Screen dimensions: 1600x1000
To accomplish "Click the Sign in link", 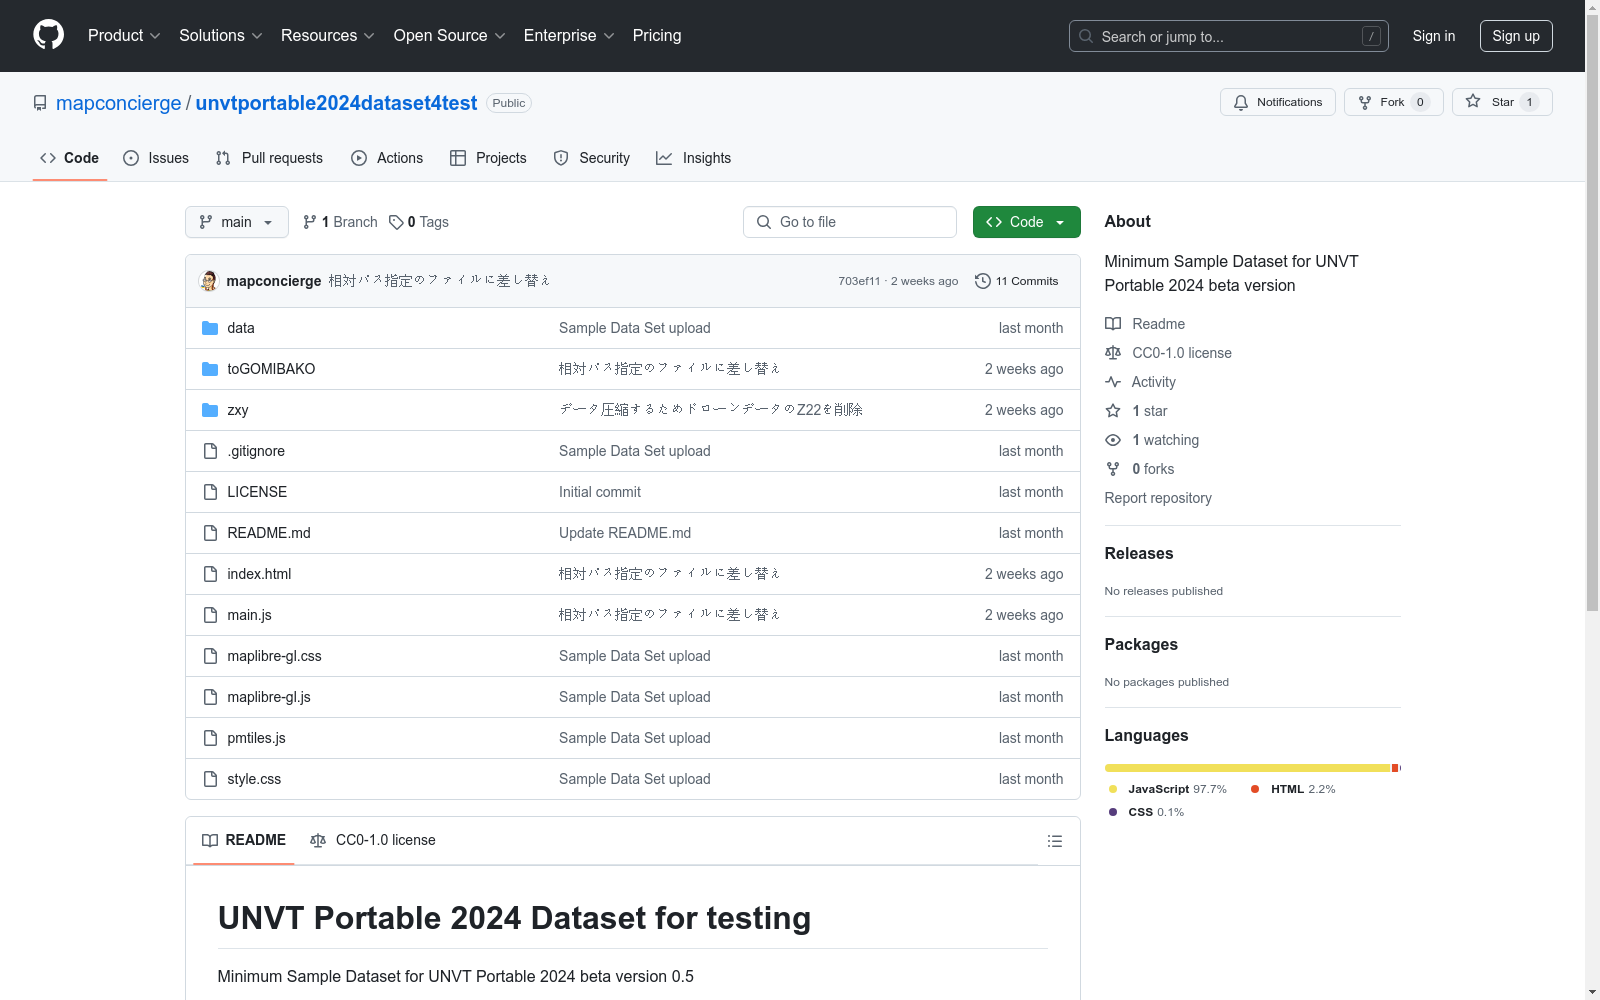I will tap(1434, 36).
